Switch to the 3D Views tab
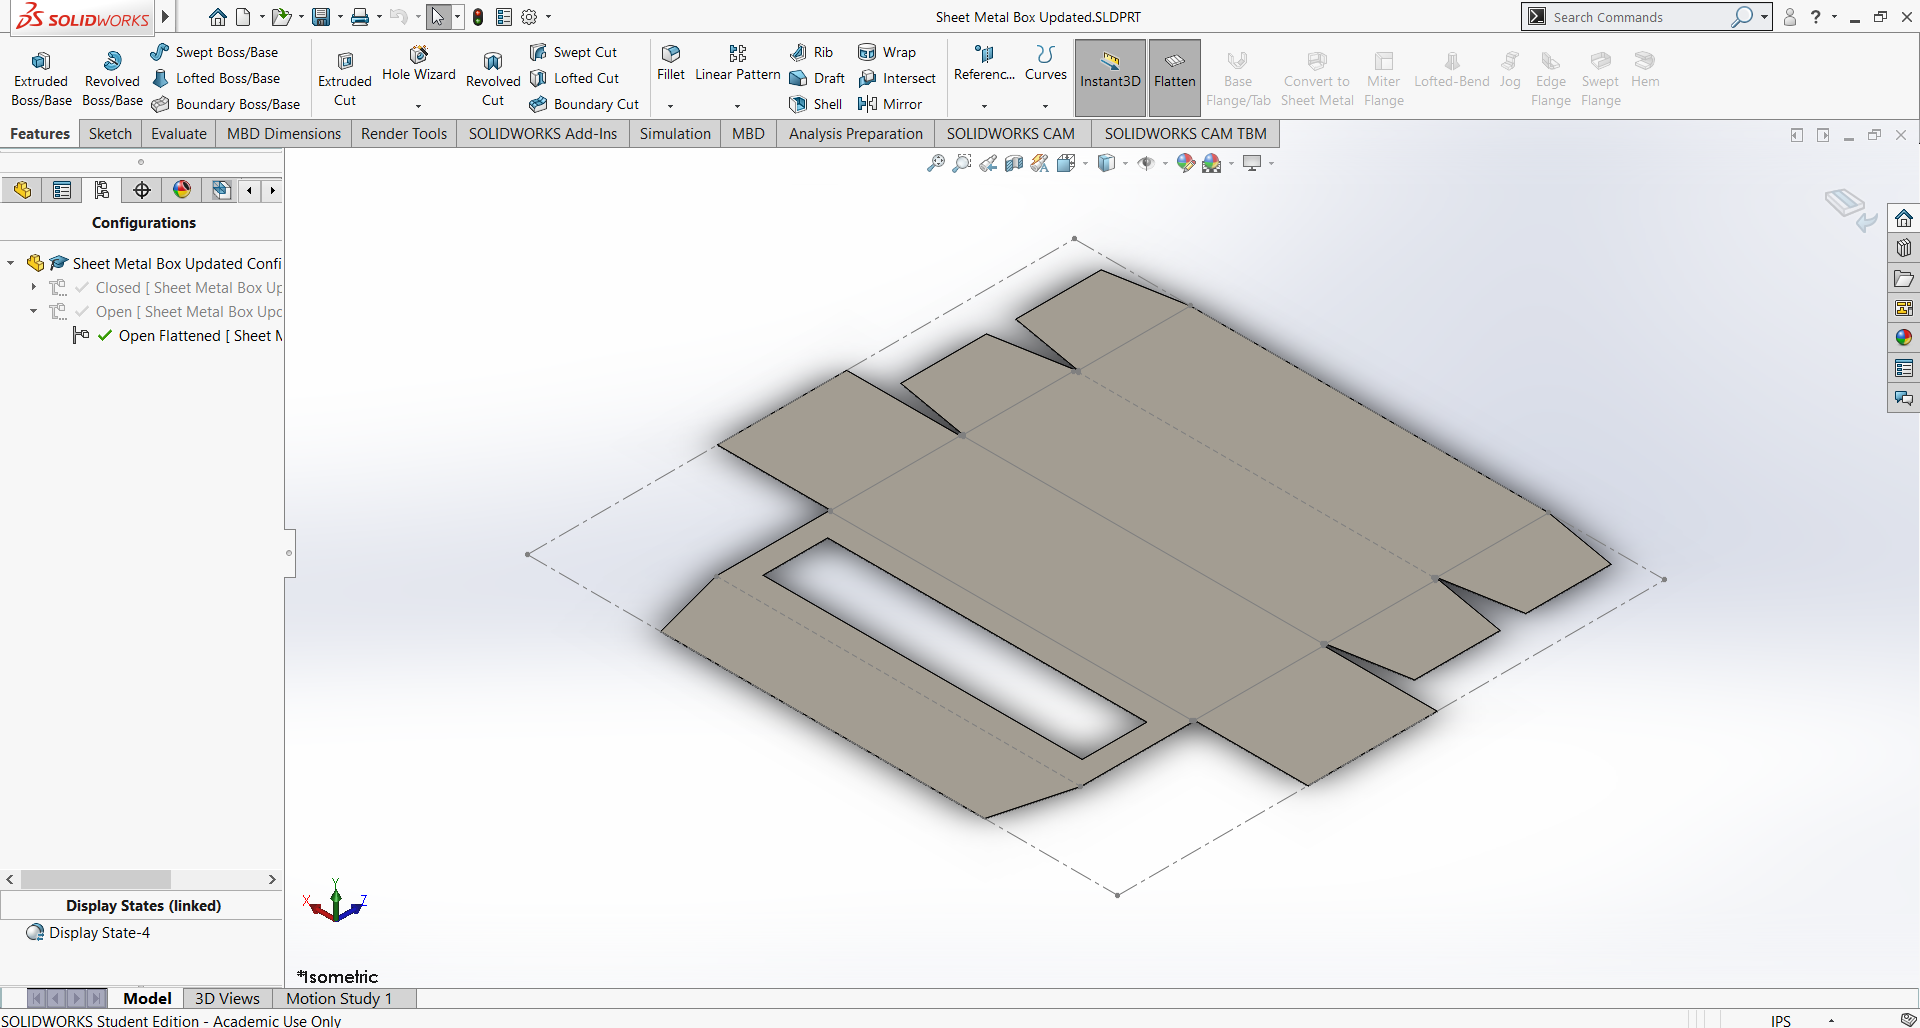1920x1028 pixels. click(x=227, y=998)
